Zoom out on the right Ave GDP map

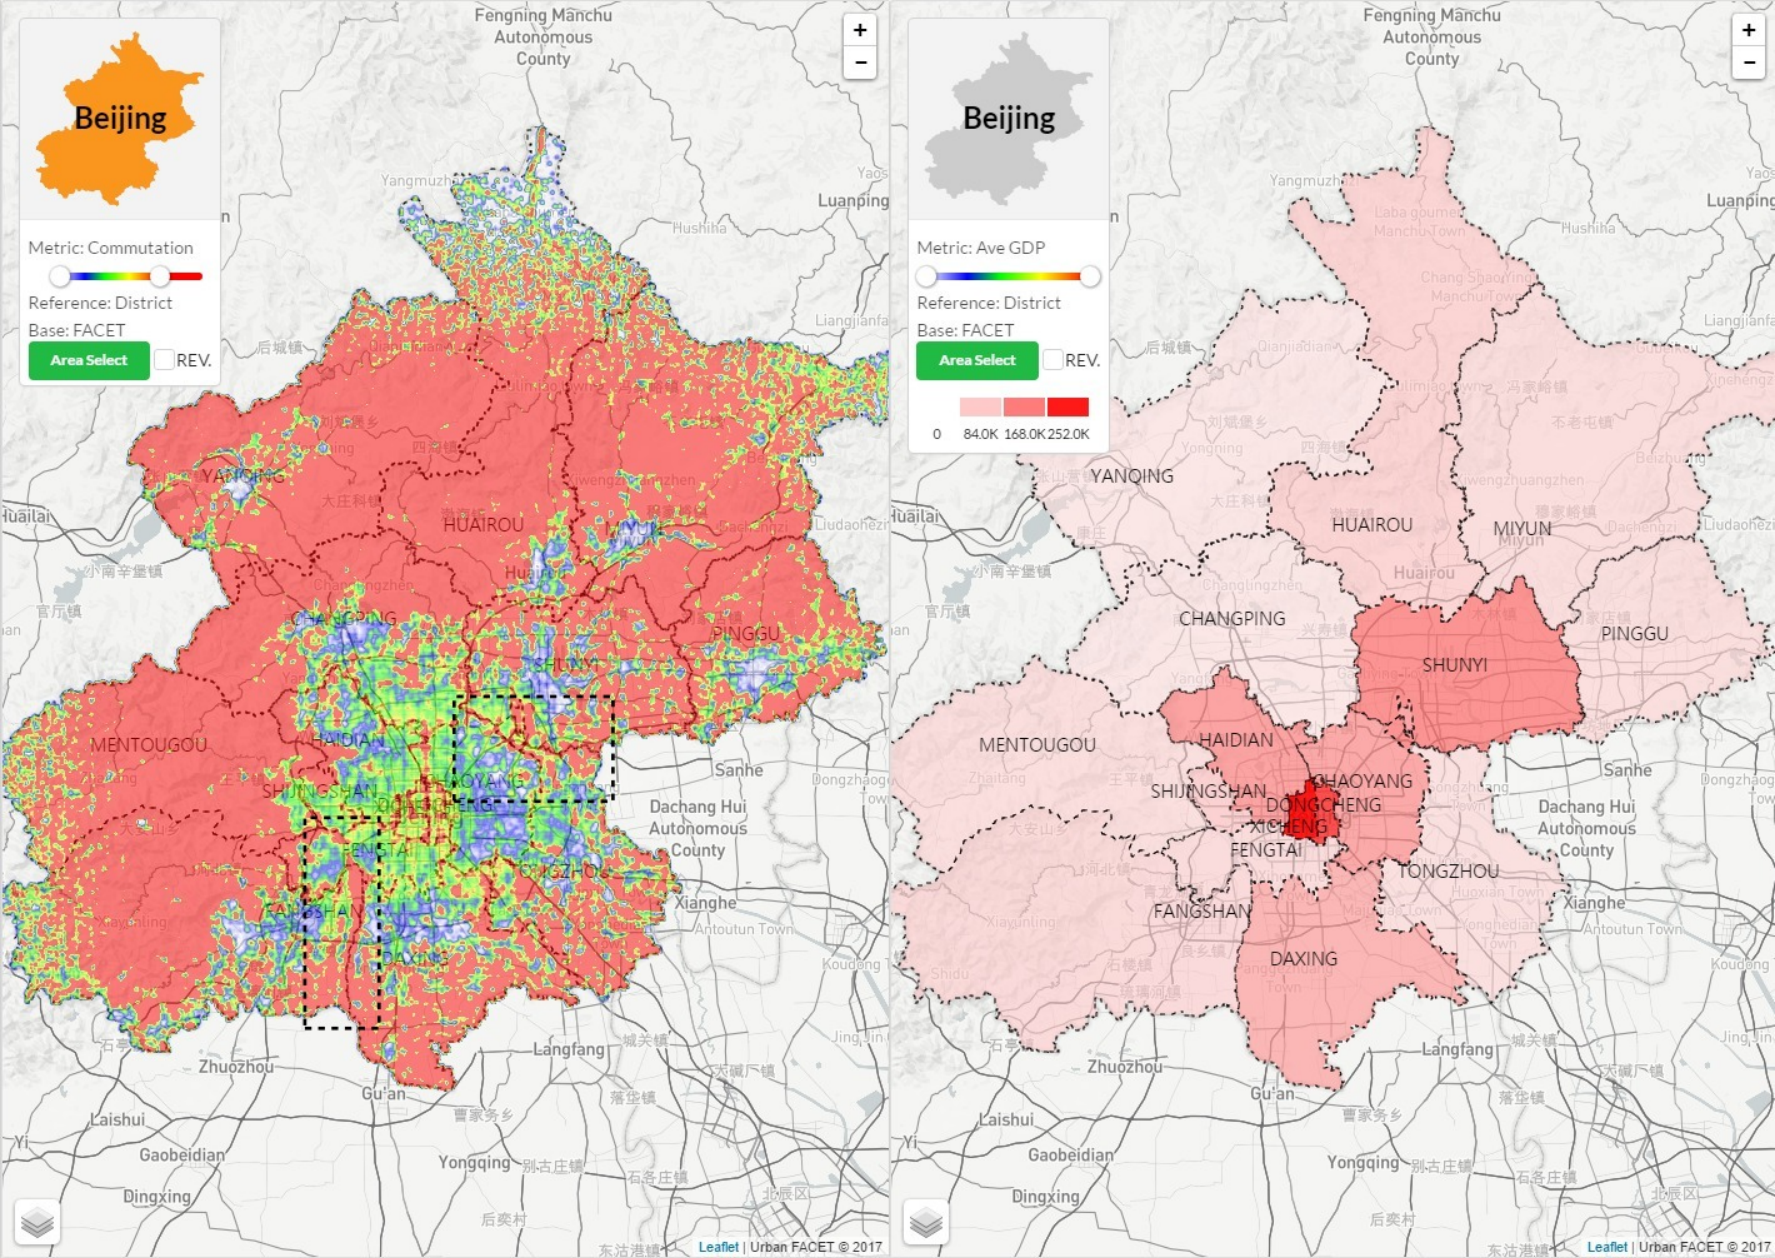1748,63
